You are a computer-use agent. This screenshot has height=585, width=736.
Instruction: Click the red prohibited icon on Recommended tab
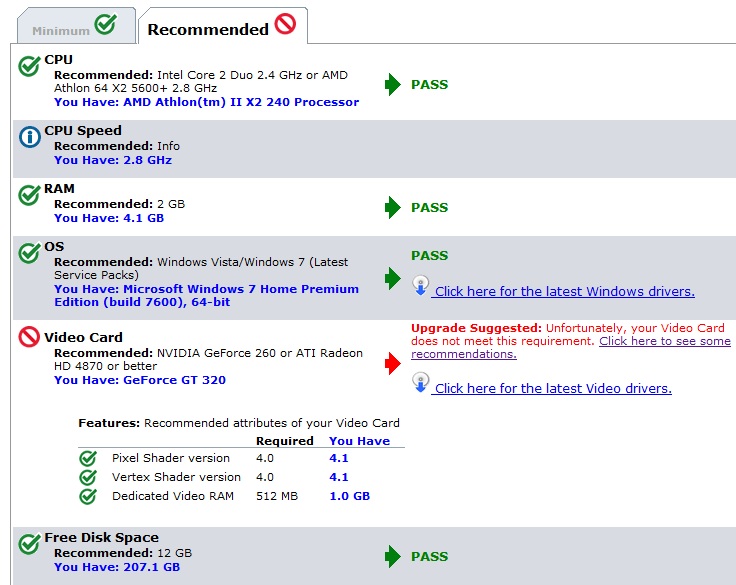point(285,24)
